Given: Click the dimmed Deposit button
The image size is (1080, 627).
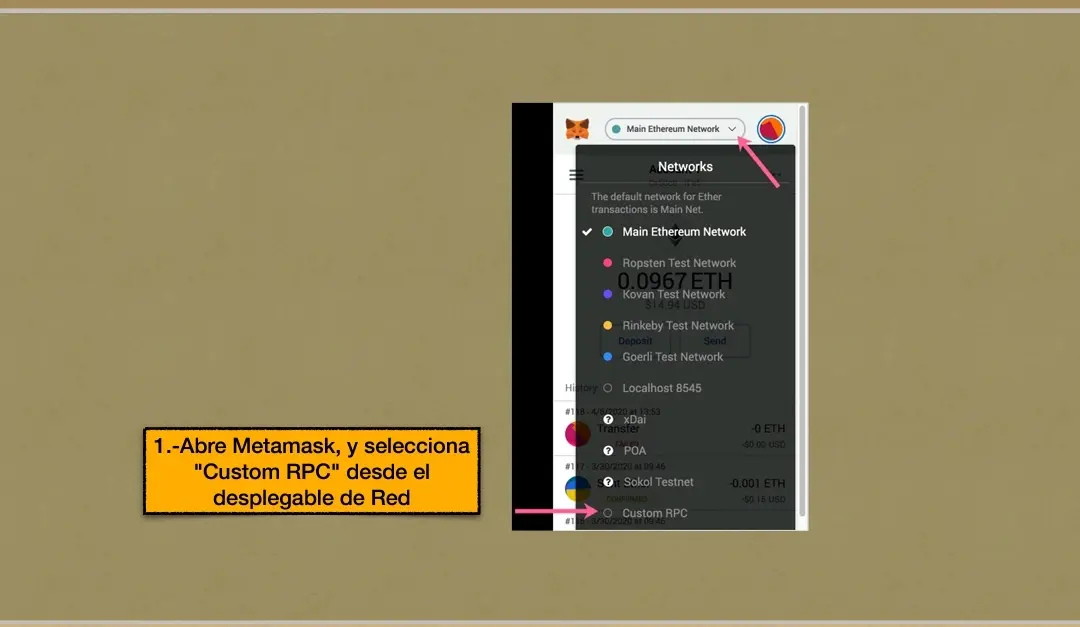Looking at the screenshot, I should 635,341.
